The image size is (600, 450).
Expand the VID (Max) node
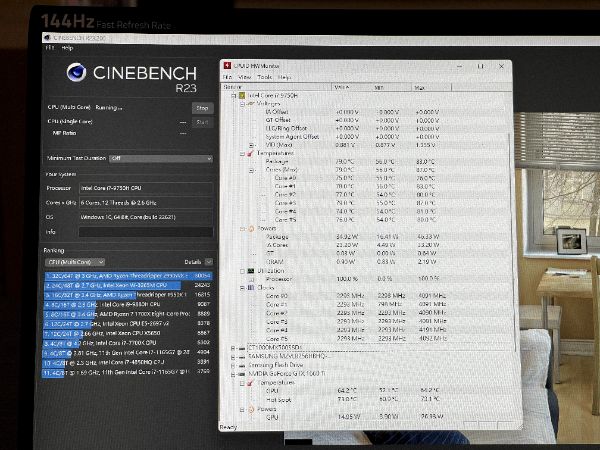pyautogui.click(x=251, y=145)
